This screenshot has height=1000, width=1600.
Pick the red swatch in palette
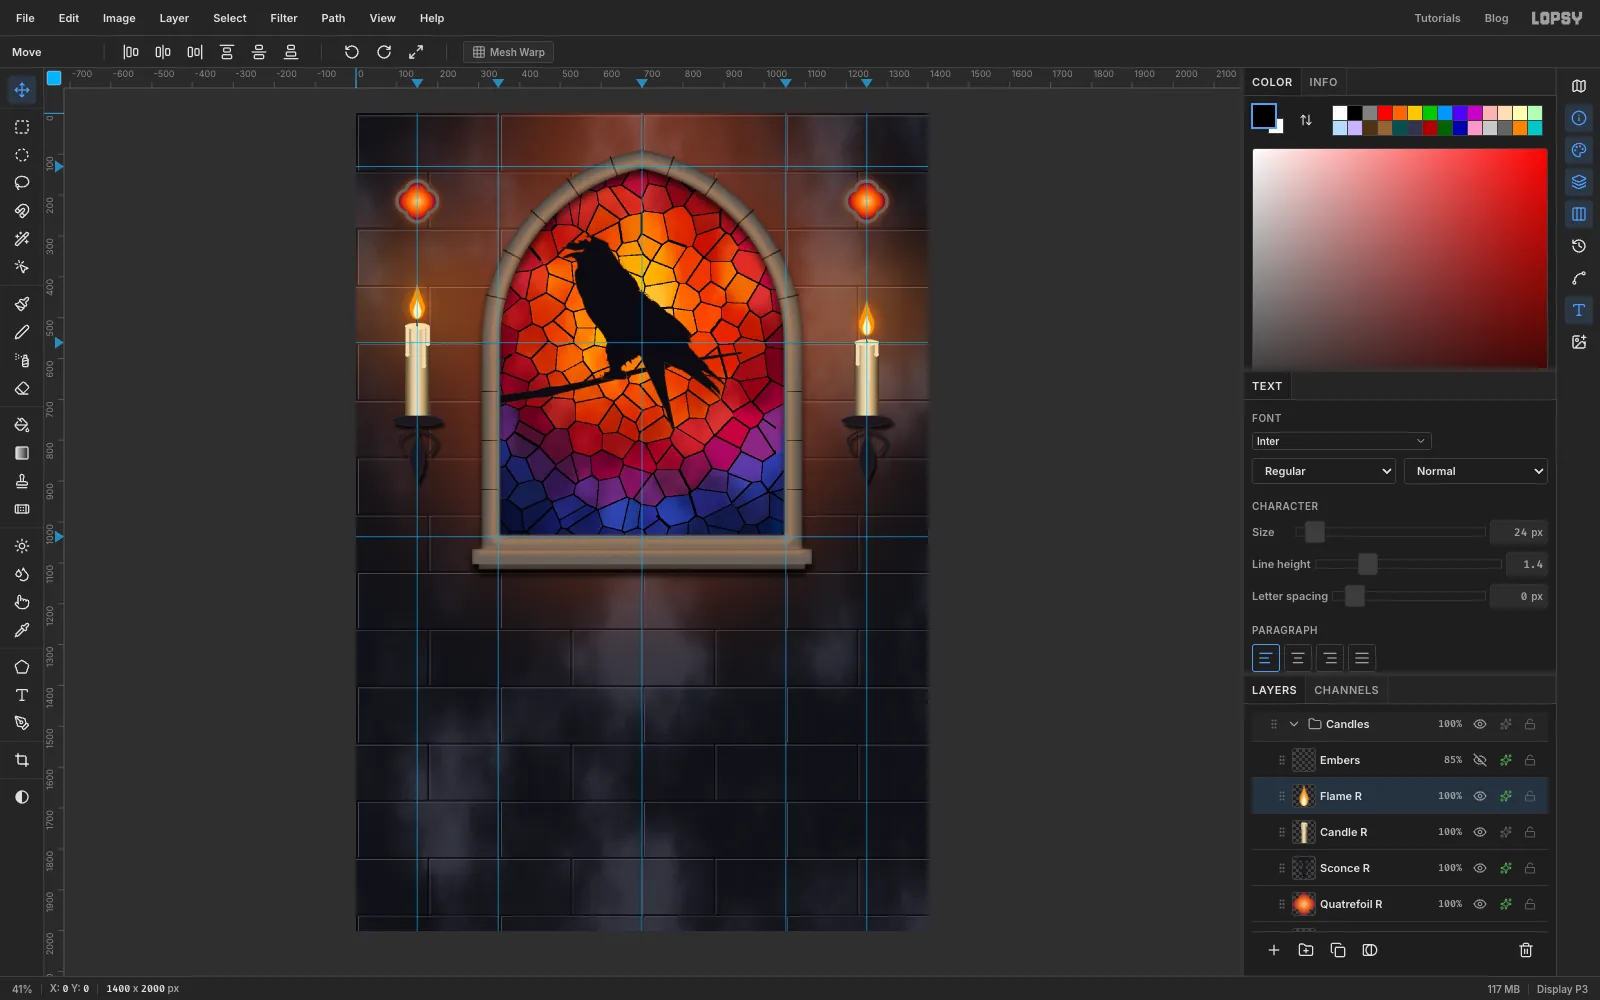click(x=1385, y=113)
